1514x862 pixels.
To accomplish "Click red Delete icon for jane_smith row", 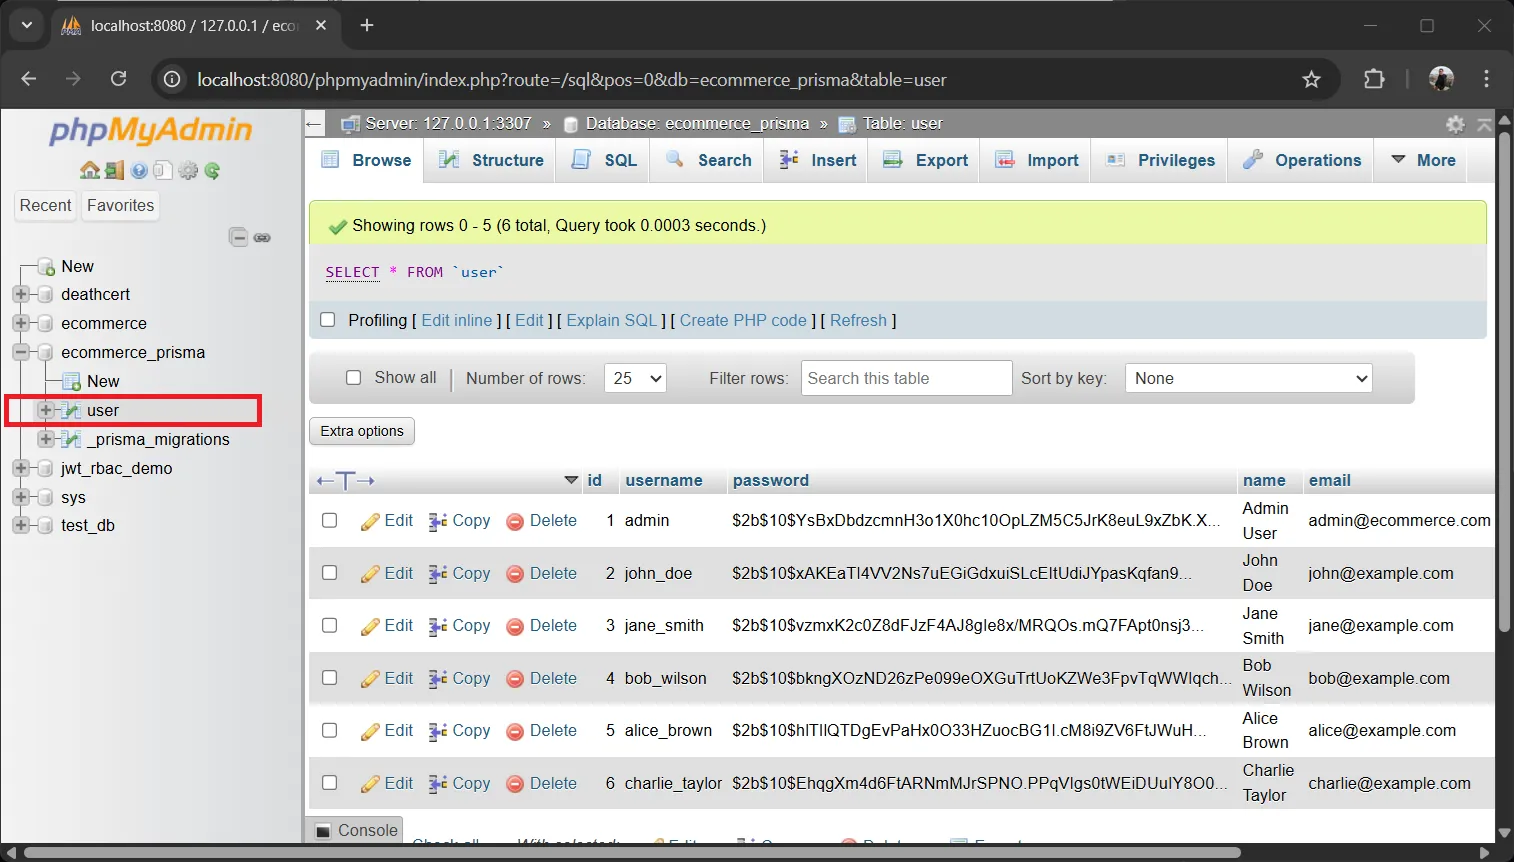I will [x=515, y=626].
